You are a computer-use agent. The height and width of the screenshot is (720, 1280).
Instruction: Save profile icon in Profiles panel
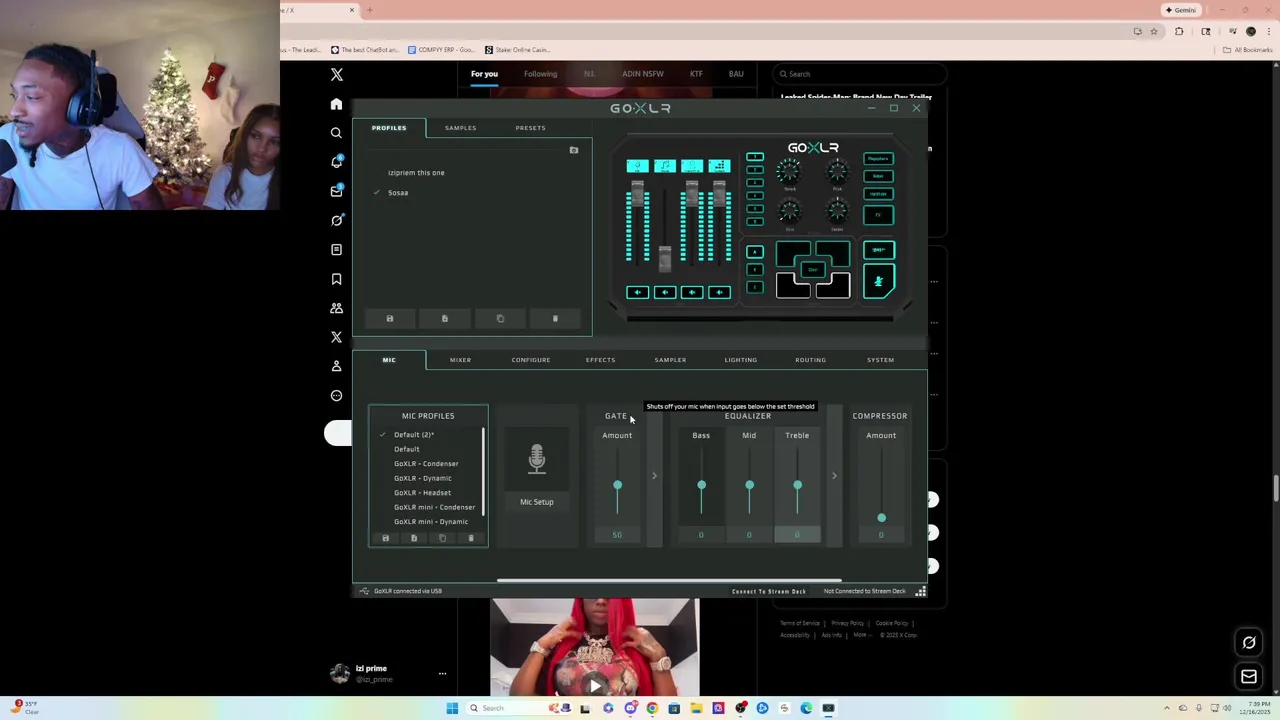390,319
